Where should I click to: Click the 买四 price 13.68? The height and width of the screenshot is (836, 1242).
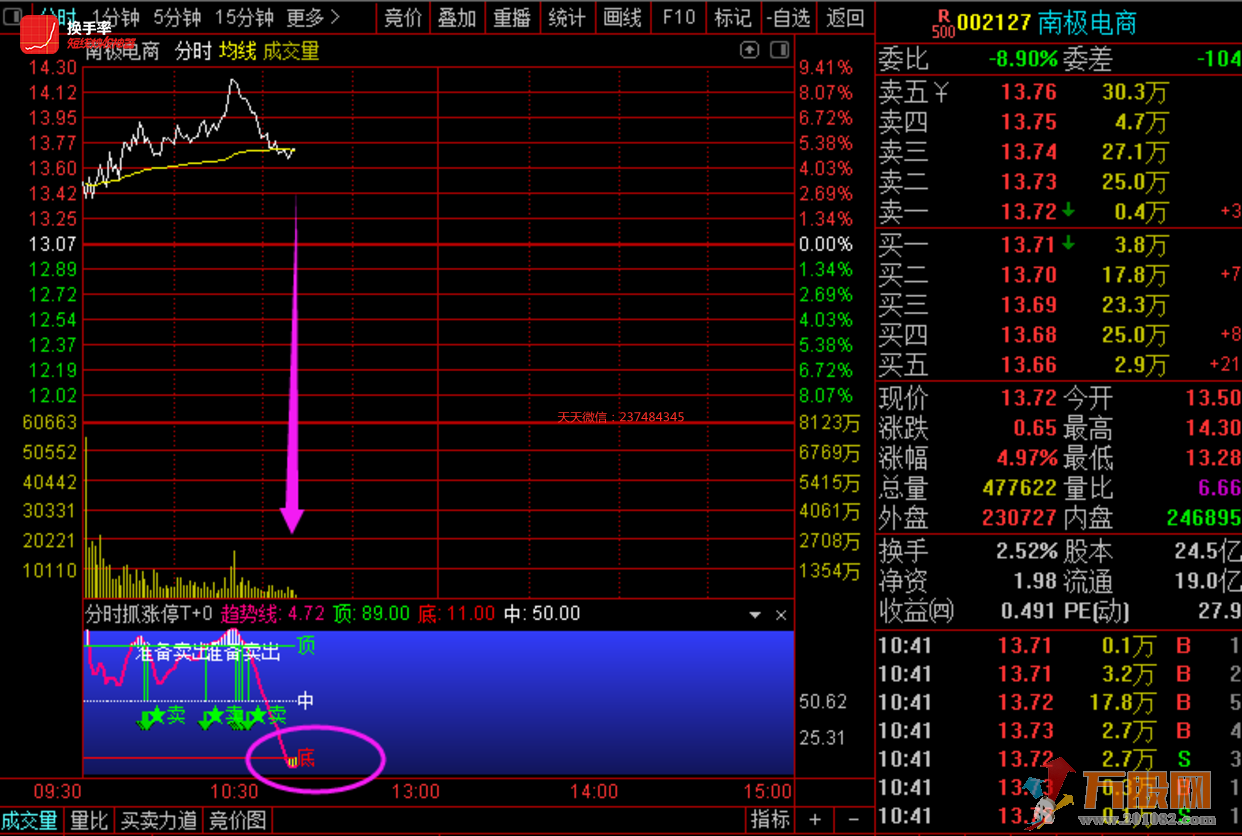point(1029,335)
